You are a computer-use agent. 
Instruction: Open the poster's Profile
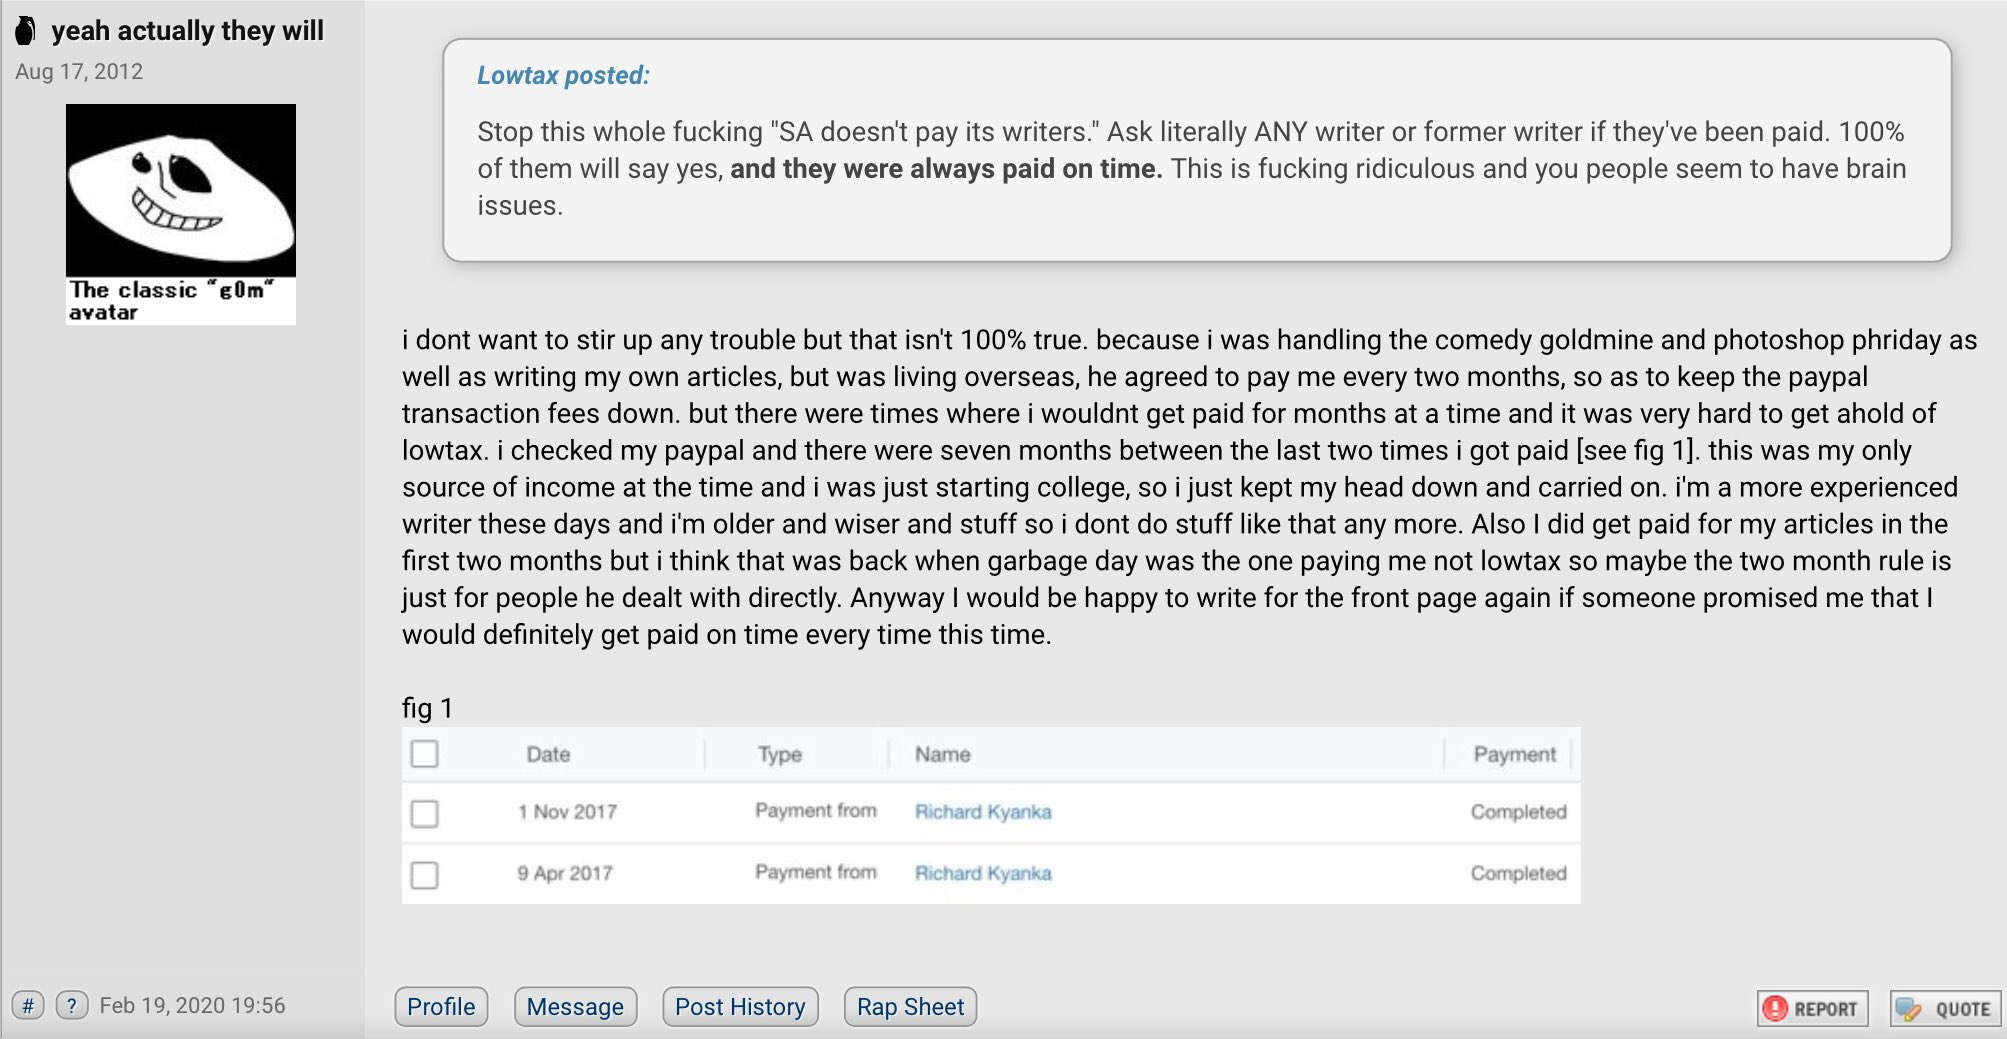pyautogui.click(x=441, y=1006)
